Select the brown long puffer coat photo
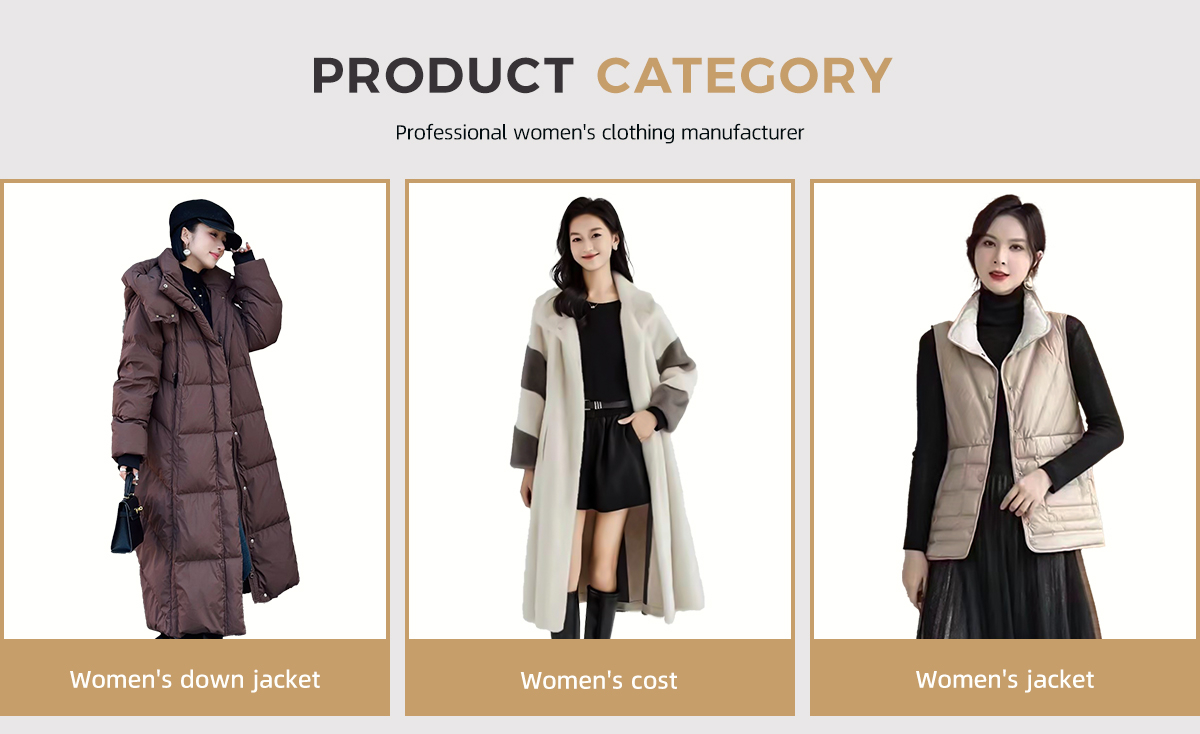The height and width of the screenshot is (734, 1200). 195,411
